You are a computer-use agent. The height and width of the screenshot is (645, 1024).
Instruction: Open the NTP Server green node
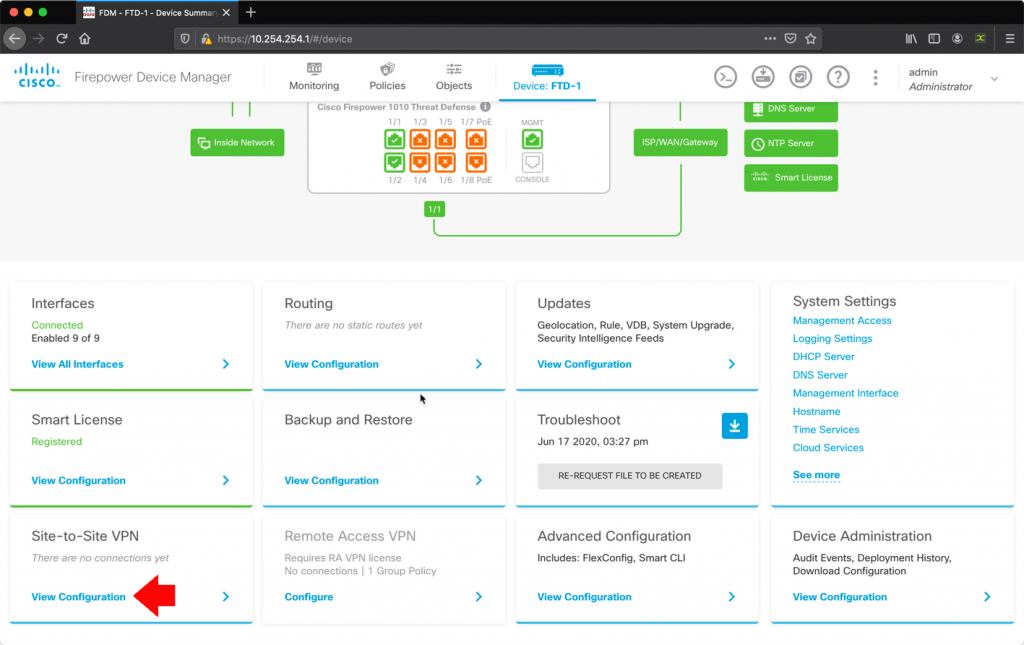[790, 143]
